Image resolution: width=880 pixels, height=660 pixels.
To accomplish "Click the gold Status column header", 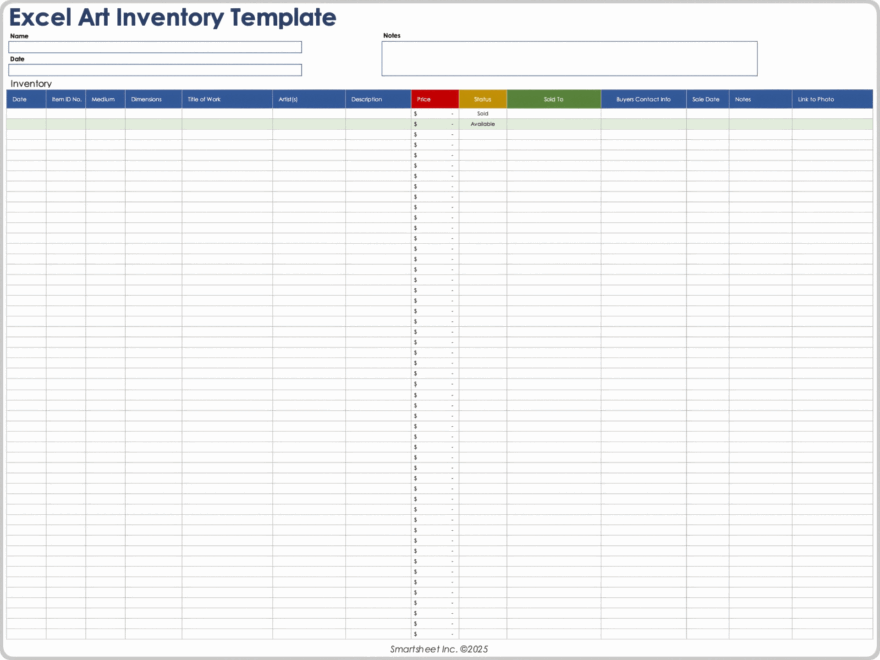I will (483, 99).
